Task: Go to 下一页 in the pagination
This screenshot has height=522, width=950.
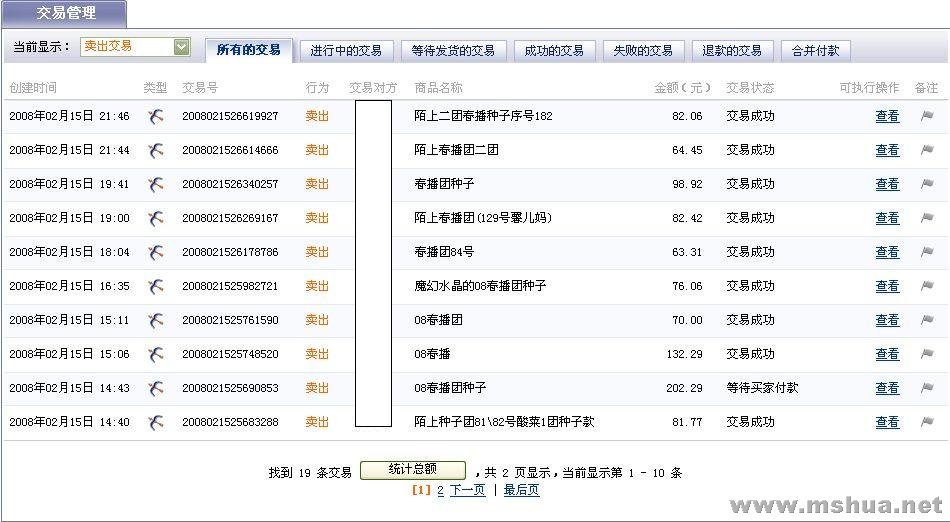Action: click(467, 490)
